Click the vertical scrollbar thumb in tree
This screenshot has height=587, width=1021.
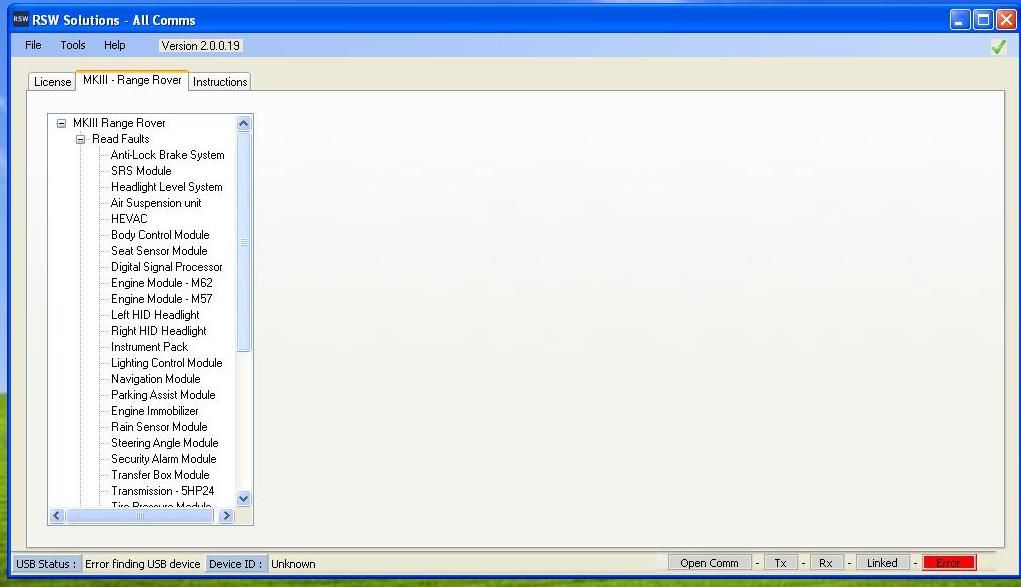(x=244, y=242)
